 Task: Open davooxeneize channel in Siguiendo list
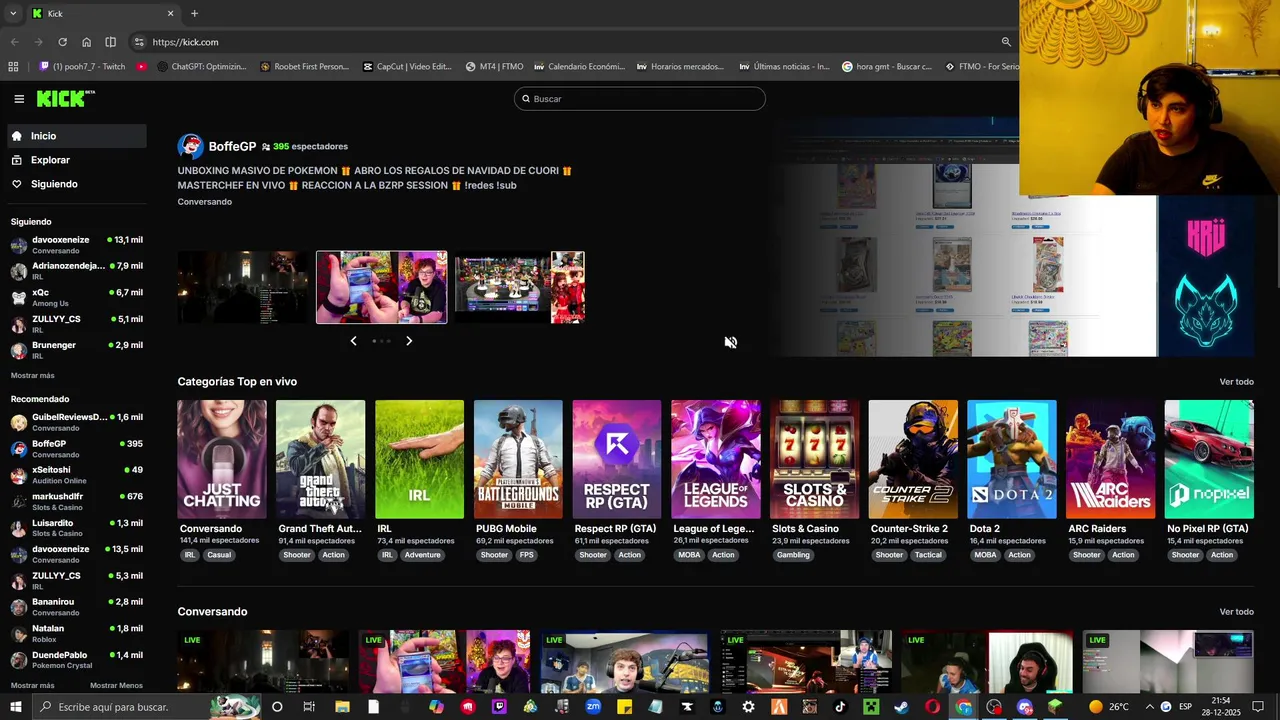[x=76, y=245]
